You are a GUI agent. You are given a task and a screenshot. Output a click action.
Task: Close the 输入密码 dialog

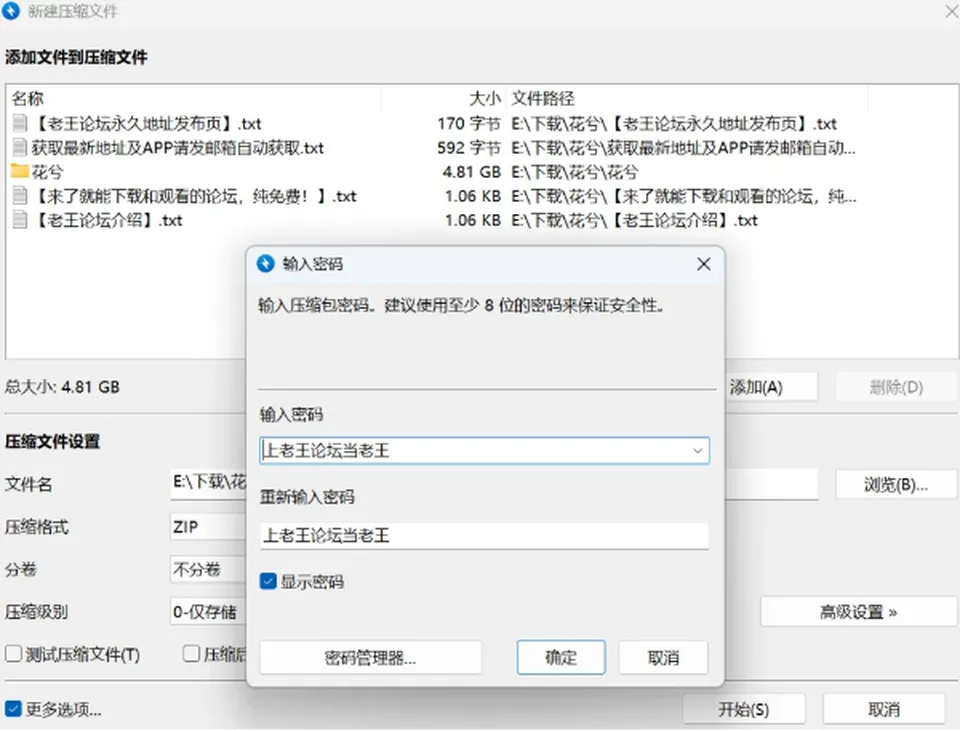(704, 264)
